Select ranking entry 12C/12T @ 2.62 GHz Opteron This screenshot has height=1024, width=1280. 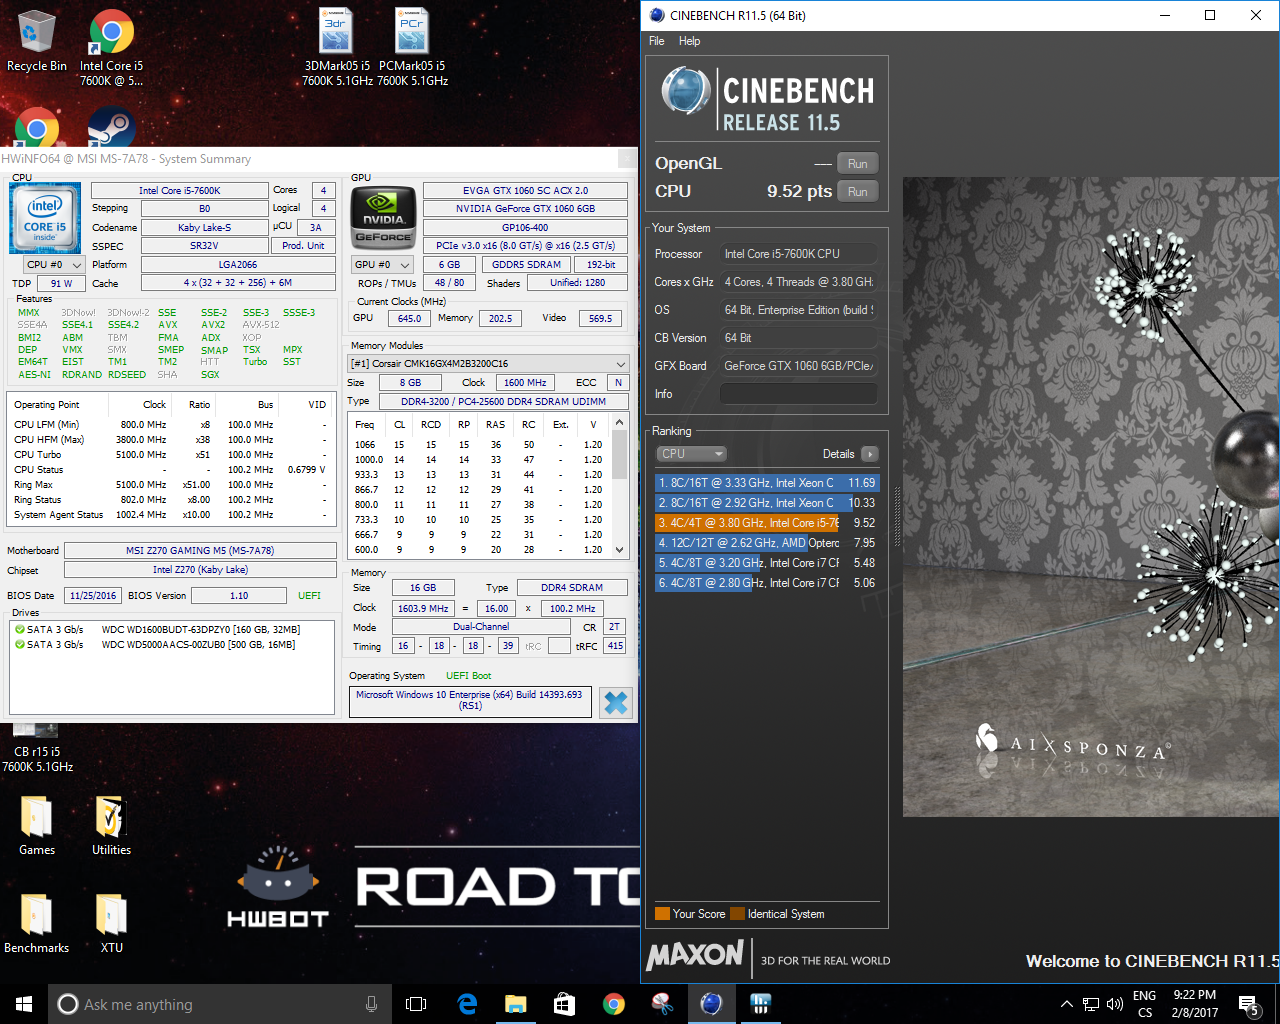click(x=767, y=543)
